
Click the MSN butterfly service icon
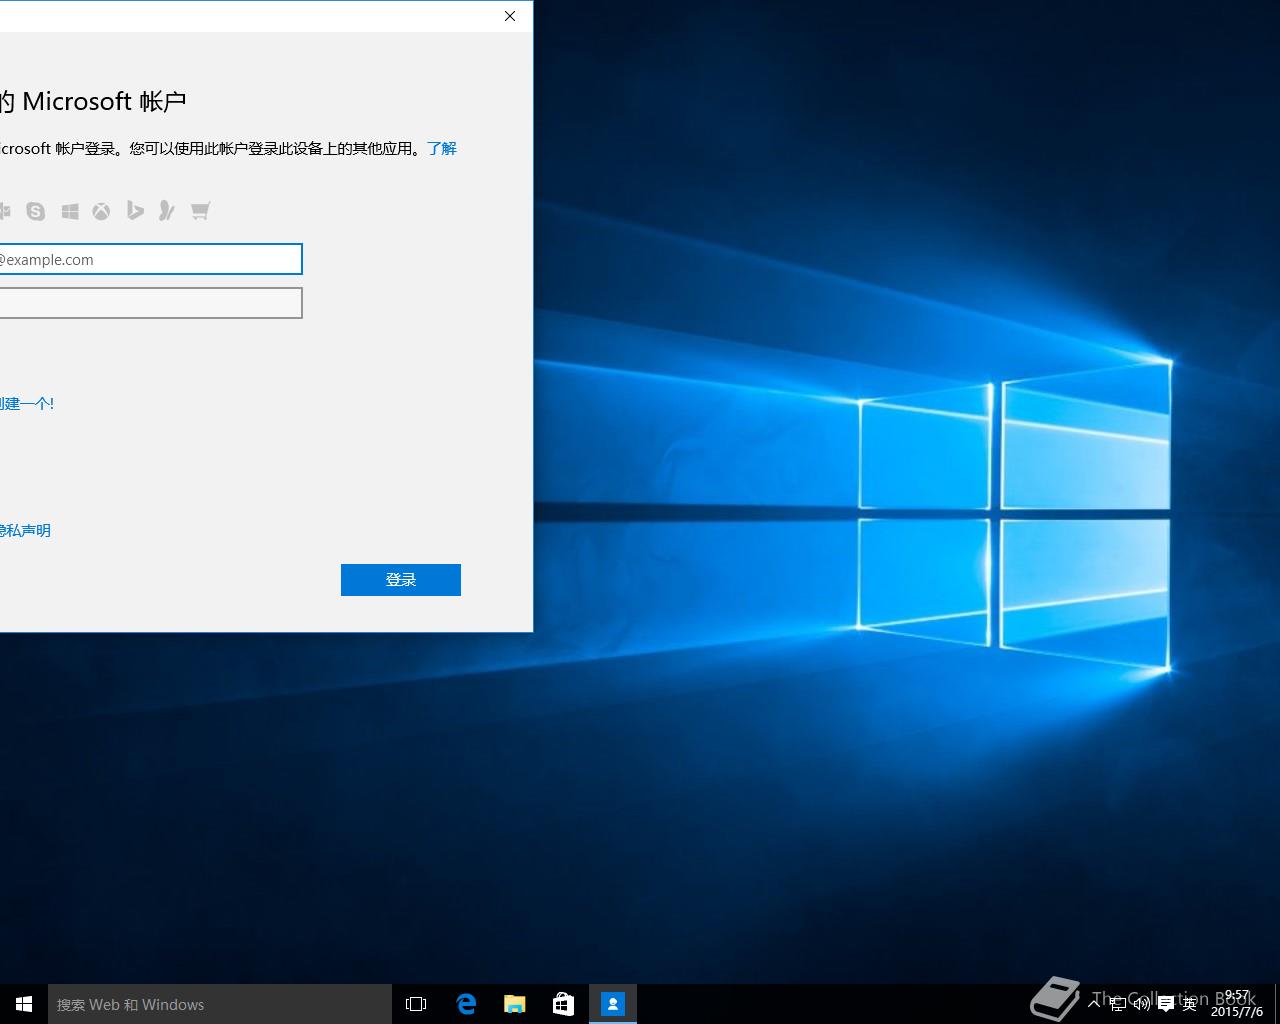click(167, 211)
